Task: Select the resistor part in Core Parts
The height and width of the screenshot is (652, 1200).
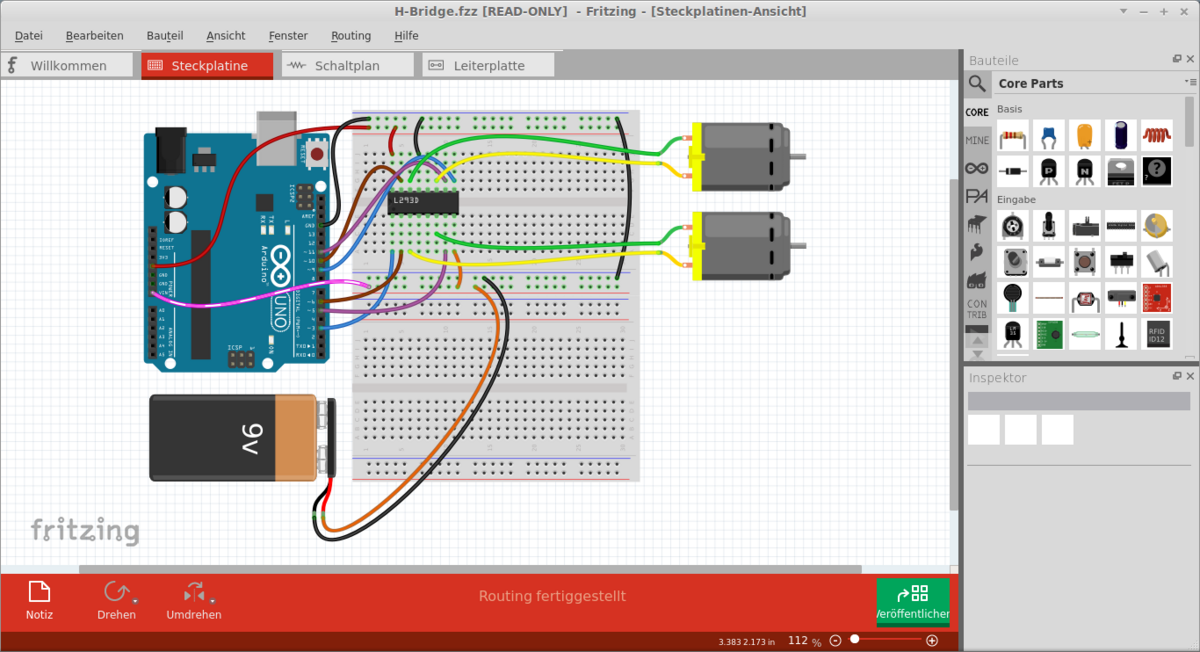Action: (1012, 135)
